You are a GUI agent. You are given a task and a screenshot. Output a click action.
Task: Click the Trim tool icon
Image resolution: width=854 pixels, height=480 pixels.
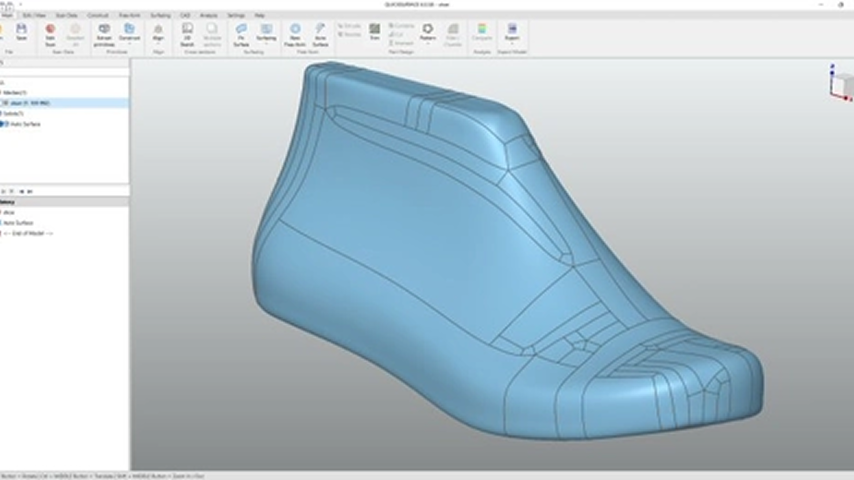[x=375, y=32]
